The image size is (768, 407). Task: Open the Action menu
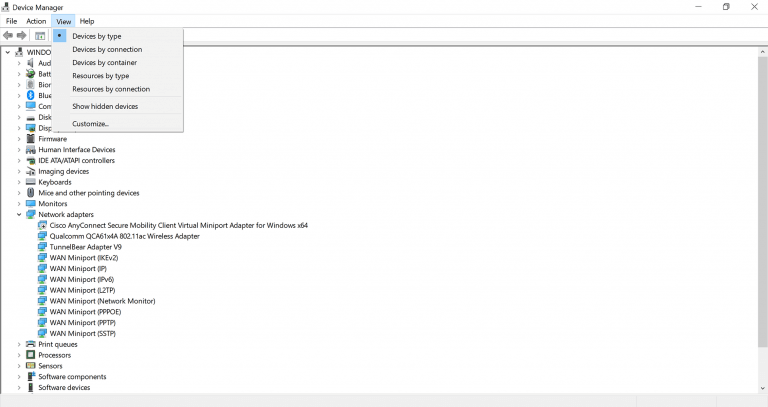pos(36,21)
